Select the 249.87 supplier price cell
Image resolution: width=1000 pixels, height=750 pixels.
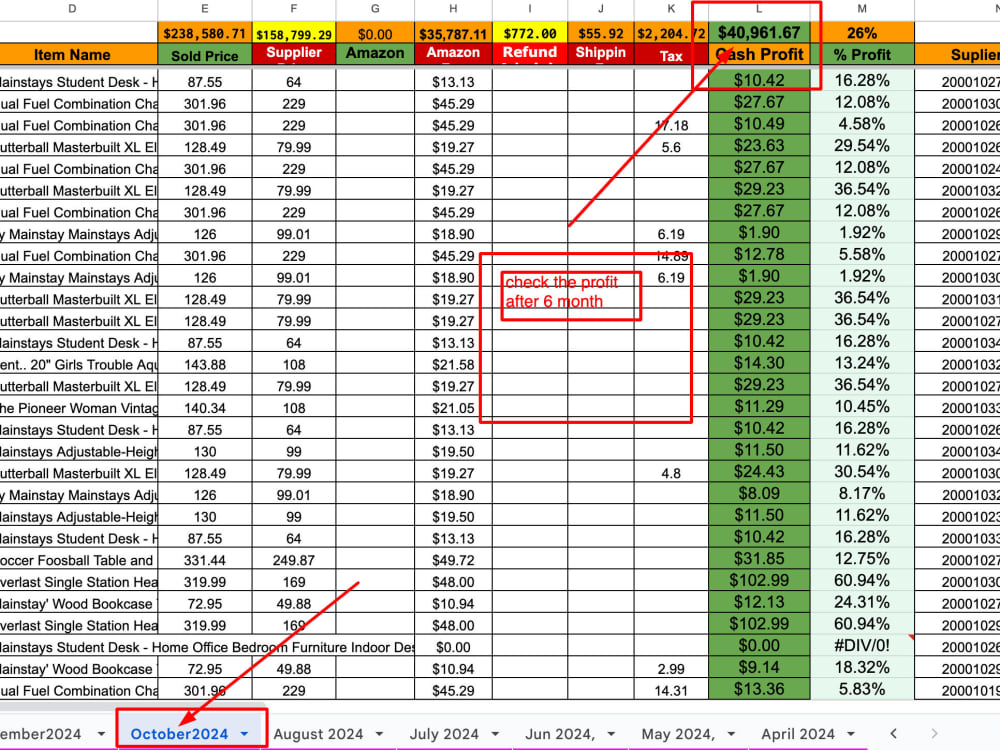293,560
